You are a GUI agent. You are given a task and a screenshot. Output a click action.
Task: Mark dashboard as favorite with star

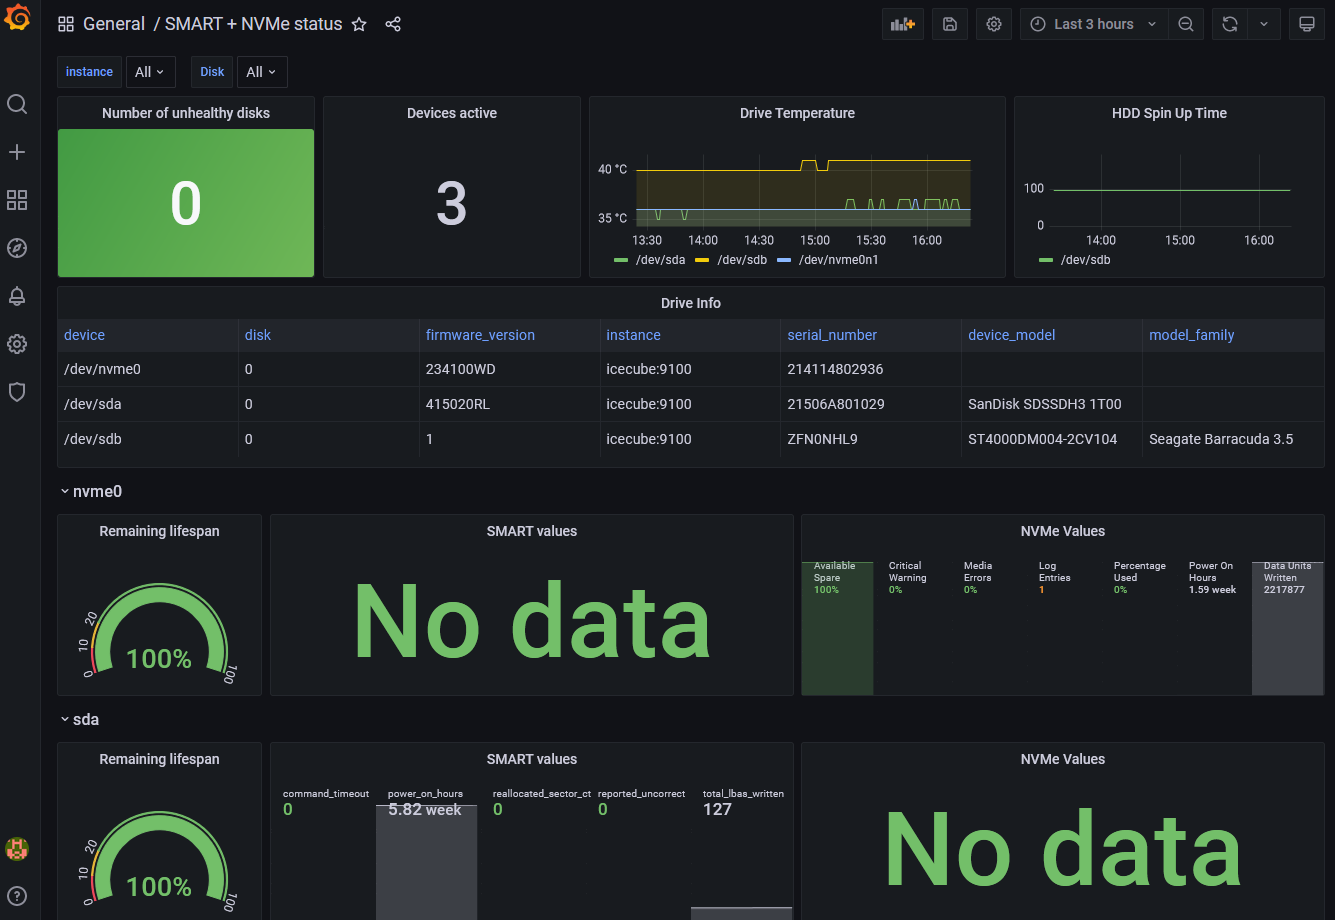point(359,24)
